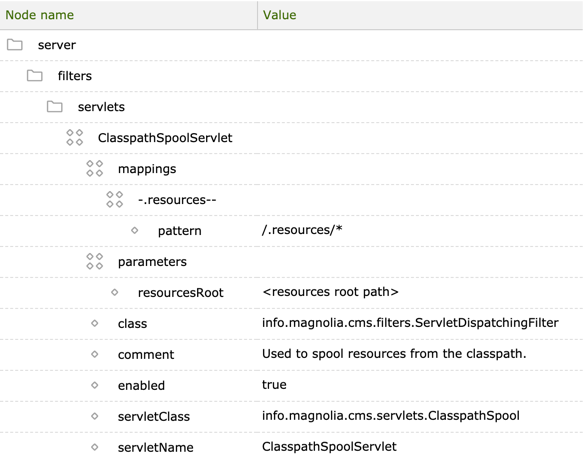This screenshot has height=464, width=586.
Task: Select the resourcesRoot property name
Action: tap(181, 293)
